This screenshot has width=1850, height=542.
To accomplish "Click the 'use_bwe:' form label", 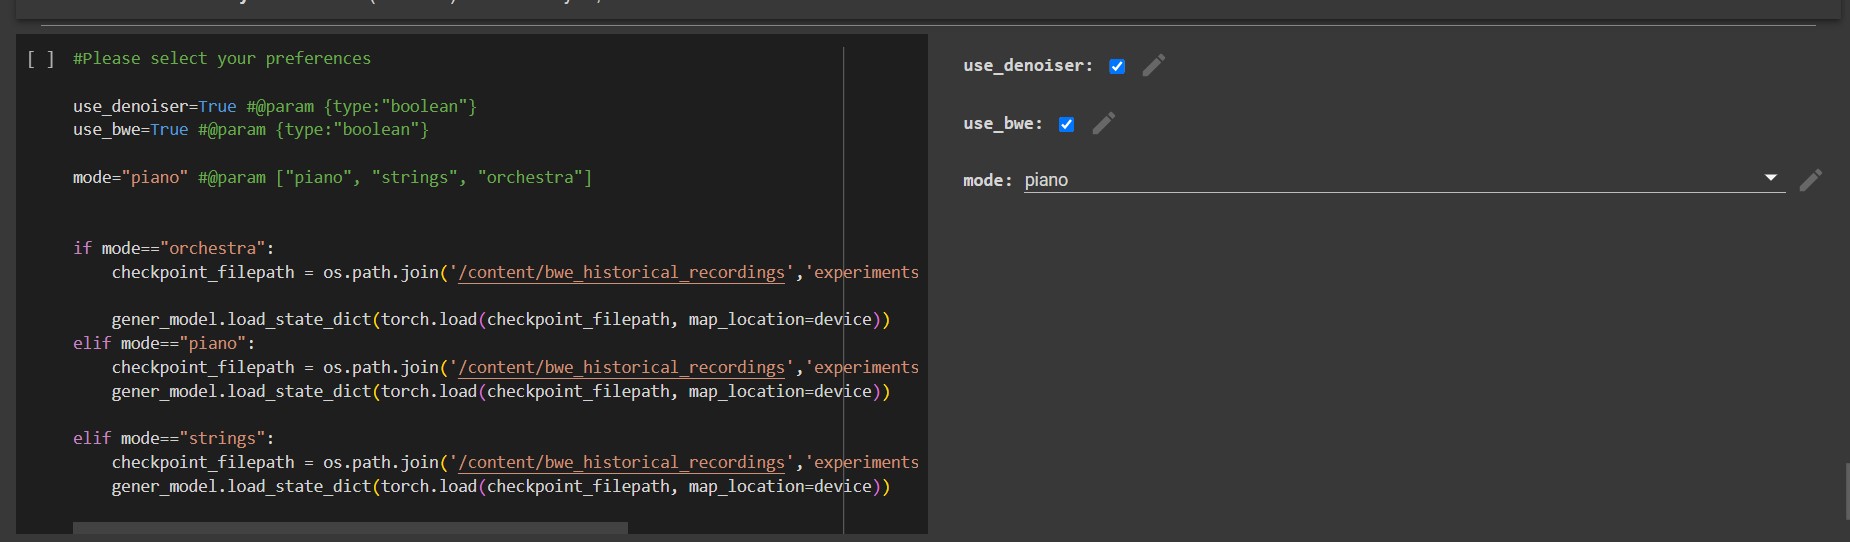I will [1003, 124].
